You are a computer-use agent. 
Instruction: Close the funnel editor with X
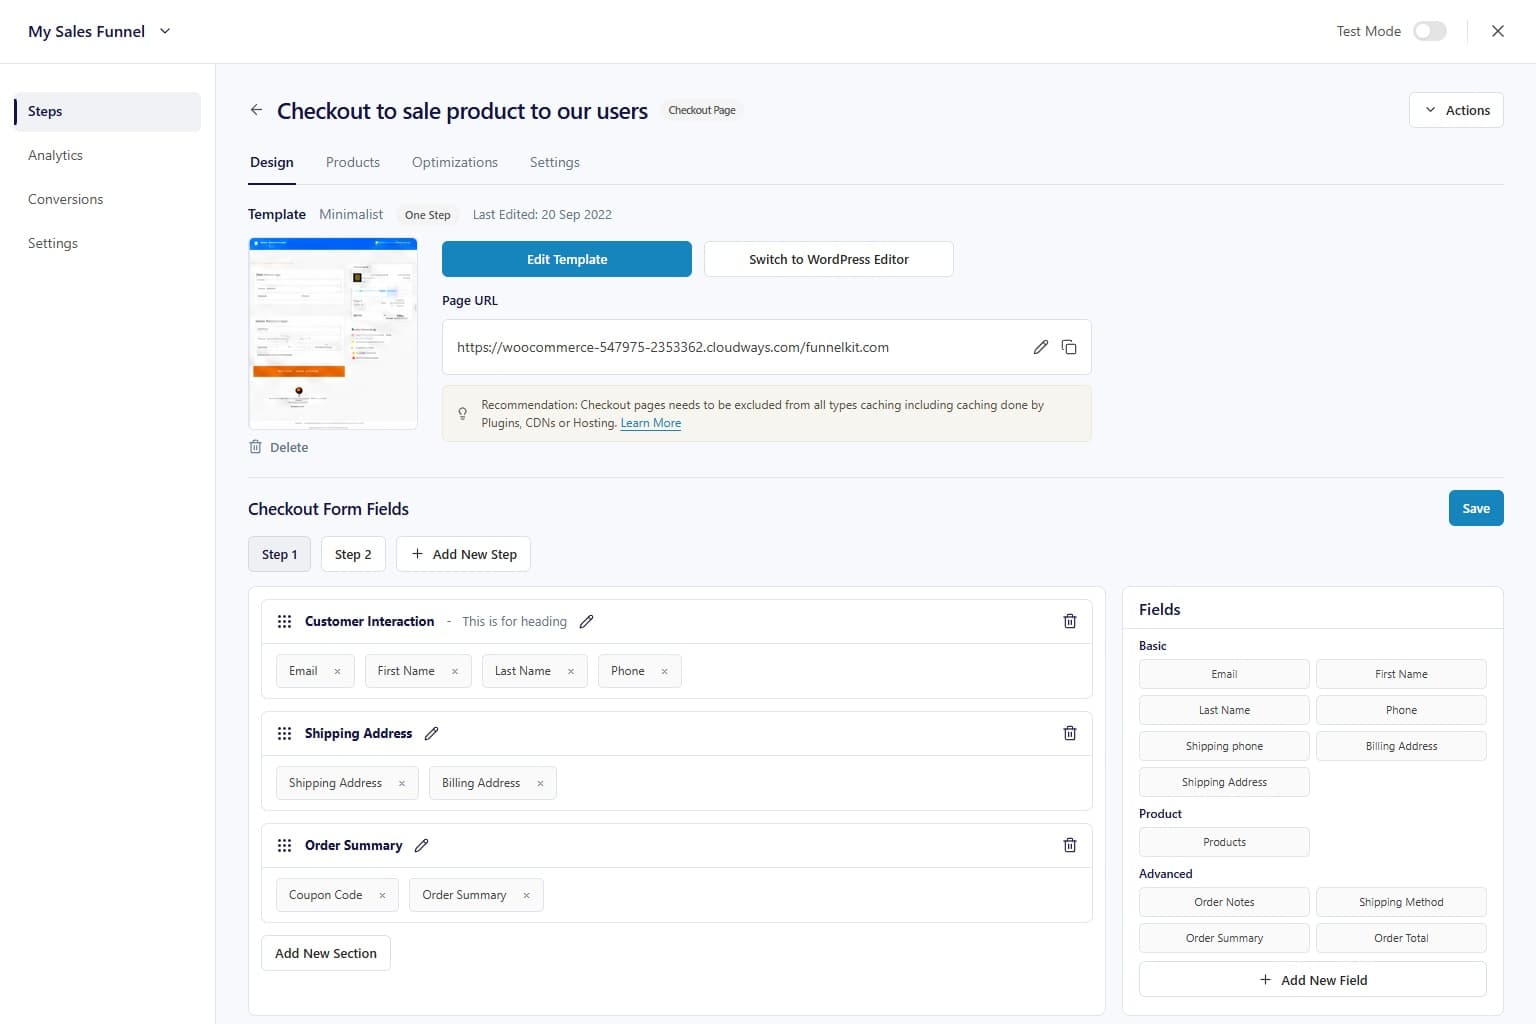click(x=1498, y=31)
